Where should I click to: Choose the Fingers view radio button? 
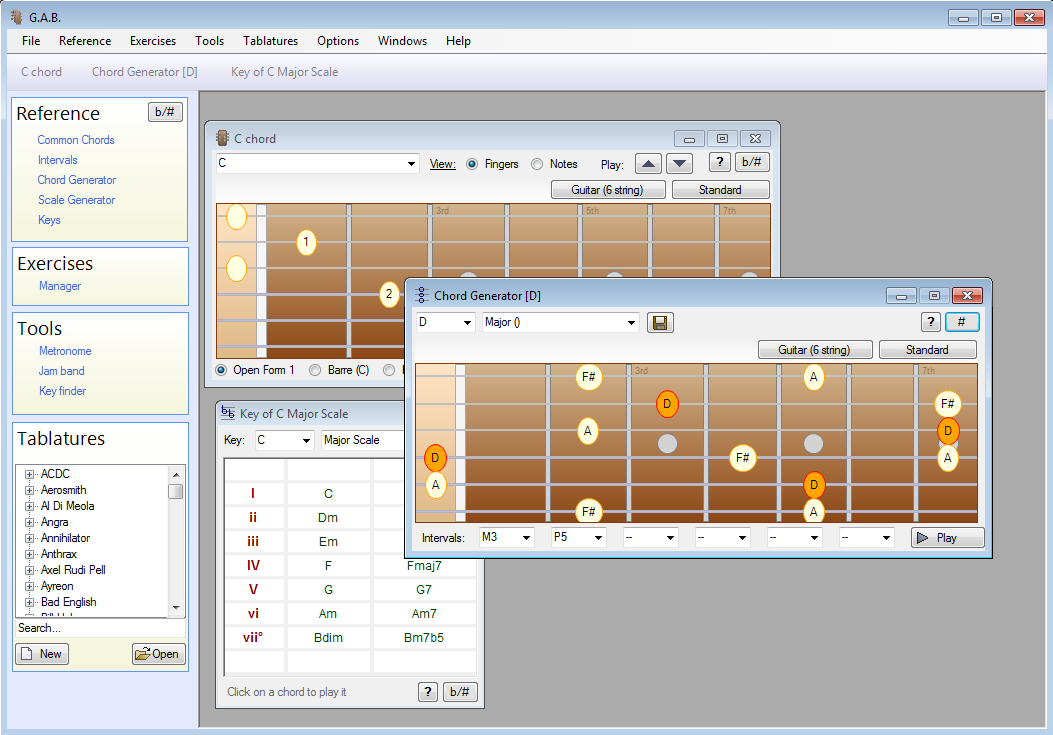[x=472, y=164]
